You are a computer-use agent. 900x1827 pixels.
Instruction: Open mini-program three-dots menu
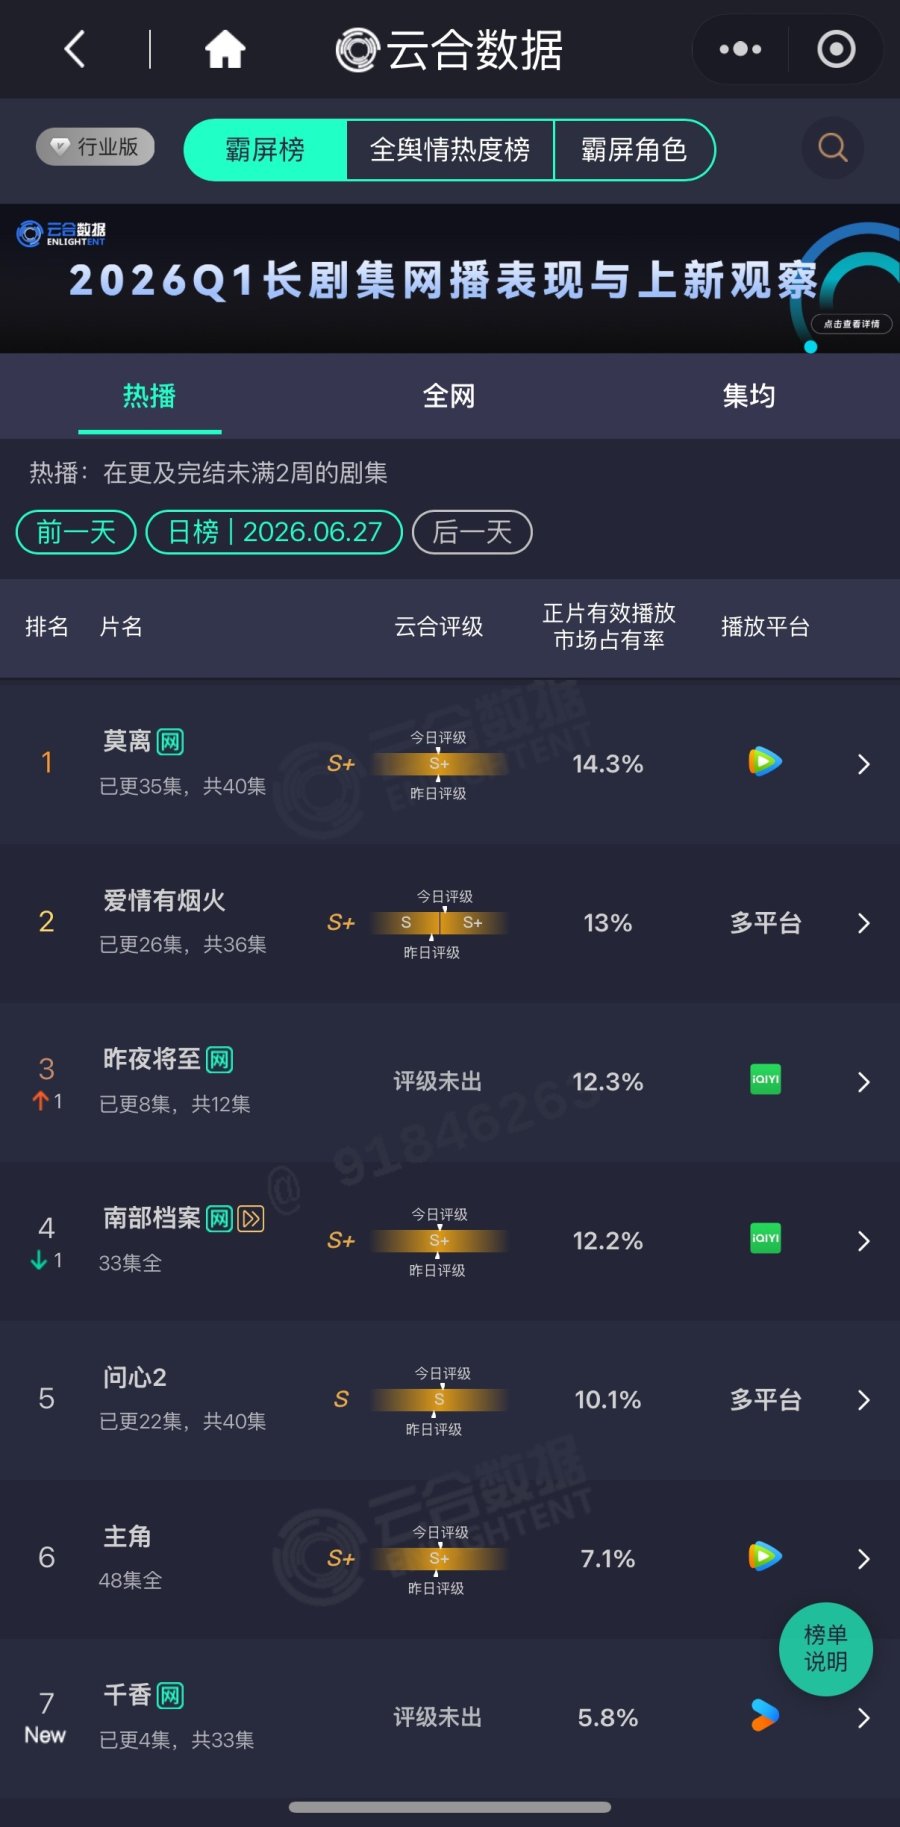pos(740,49)
